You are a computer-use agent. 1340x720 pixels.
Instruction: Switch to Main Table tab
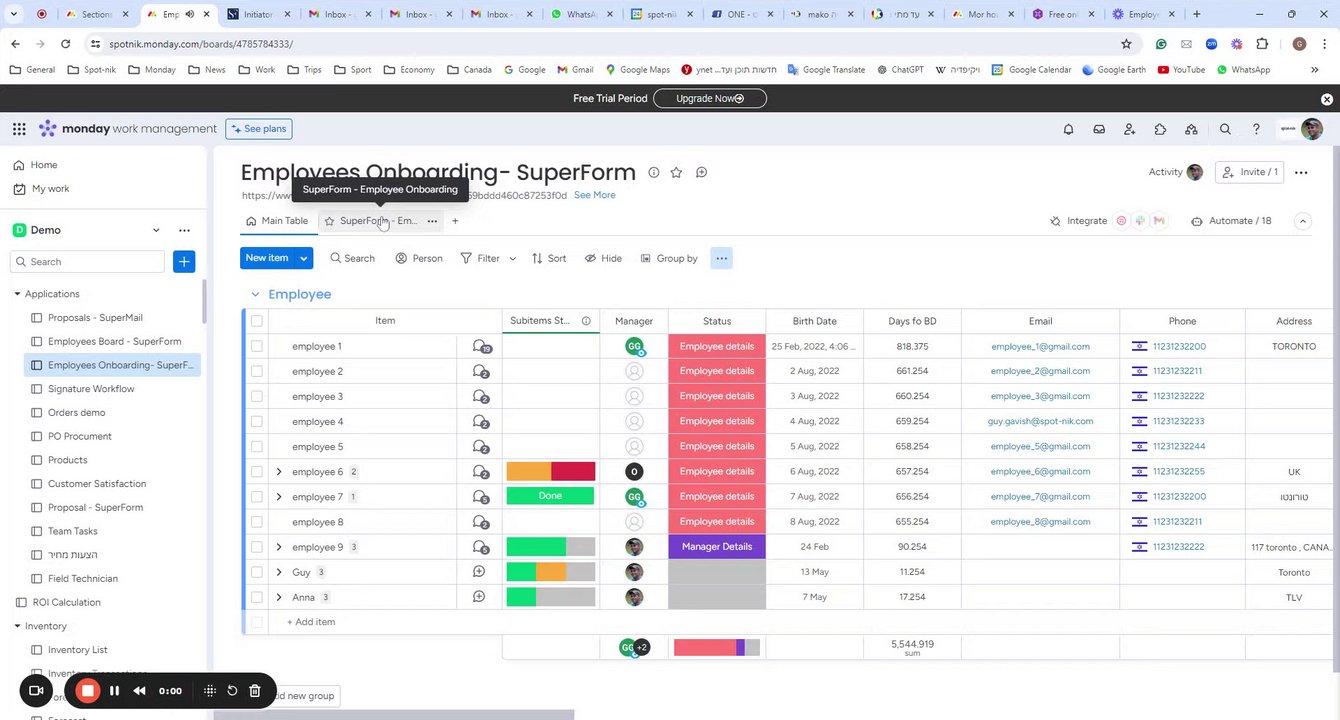click(x=277, y=221)
